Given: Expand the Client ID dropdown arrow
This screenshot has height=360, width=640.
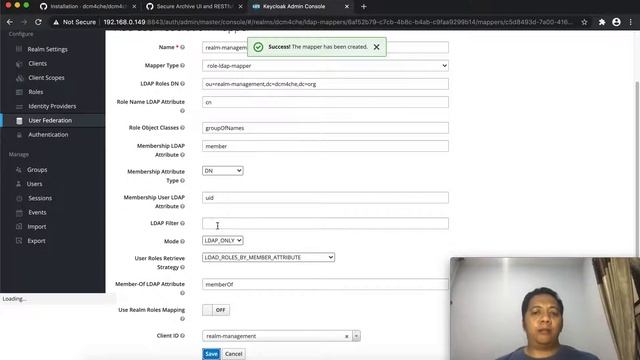Looking at the screenshot, I should (x=356, y=336).
